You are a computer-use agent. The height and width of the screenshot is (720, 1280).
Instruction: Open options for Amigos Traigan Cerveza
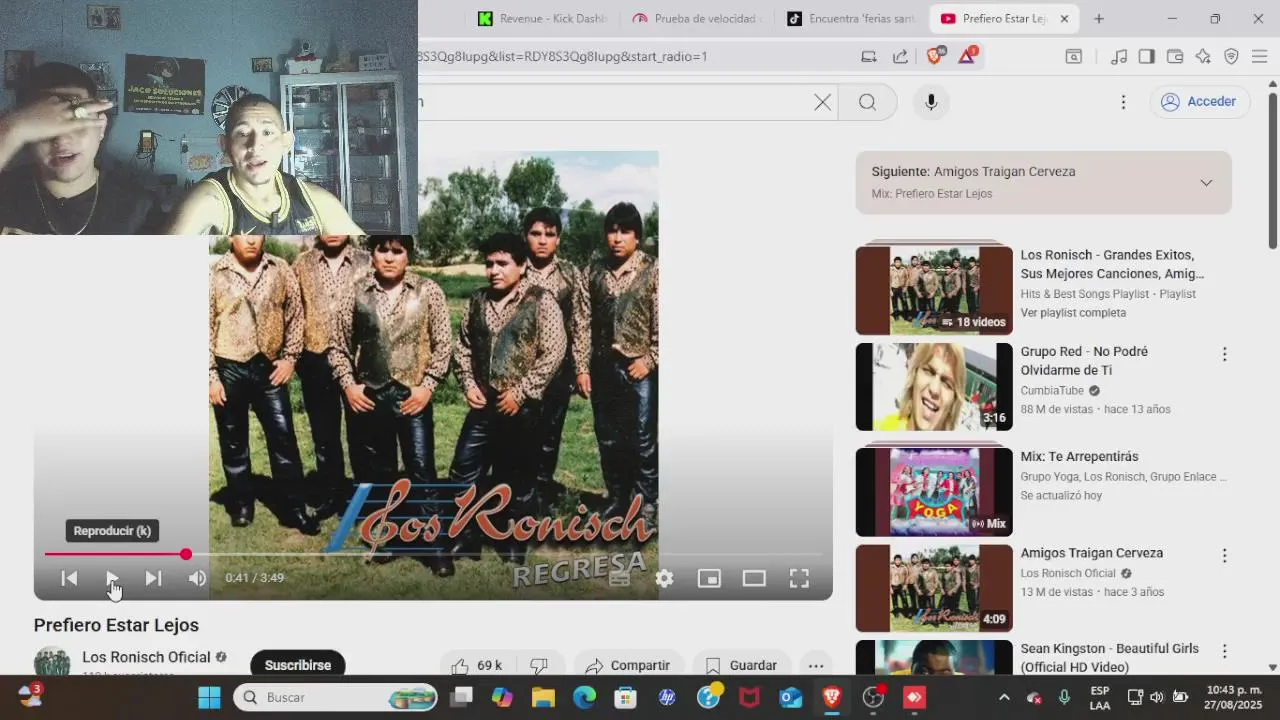coord(1224,555)
